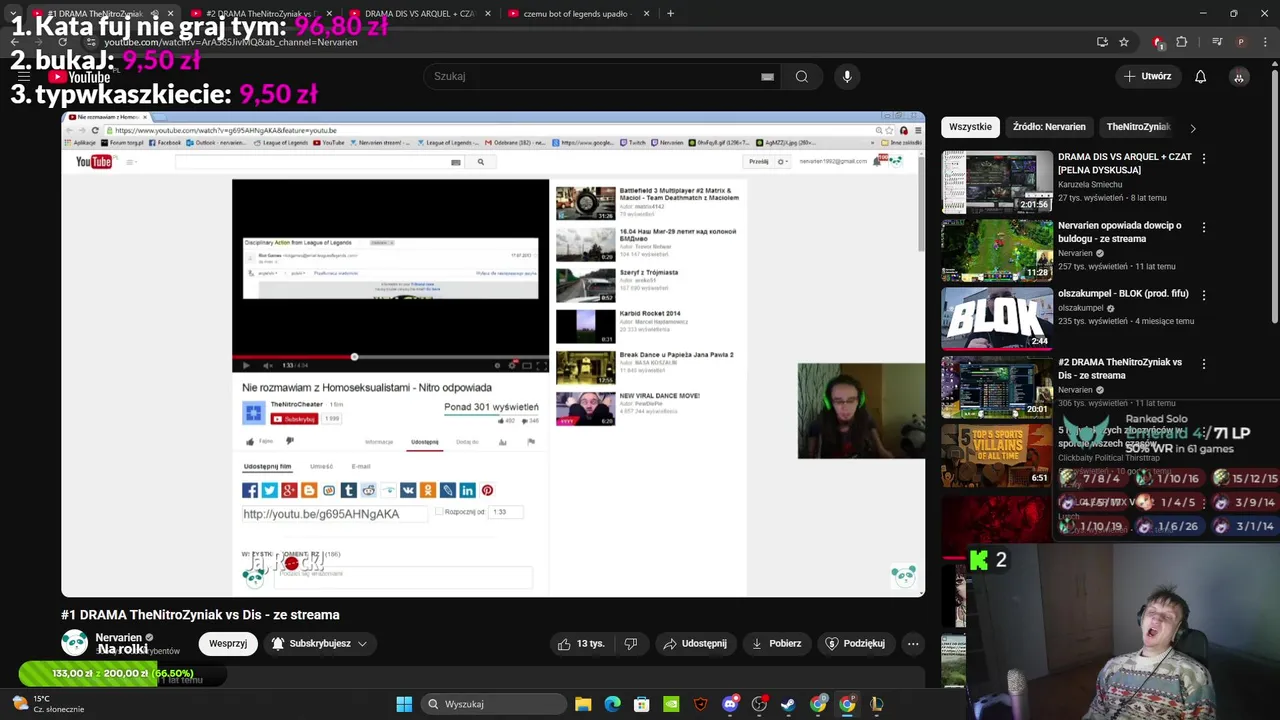The height and width of the screenshot is (720, 1280).
Task: Start voice search with microphone icon
Action: pos(847,77)
